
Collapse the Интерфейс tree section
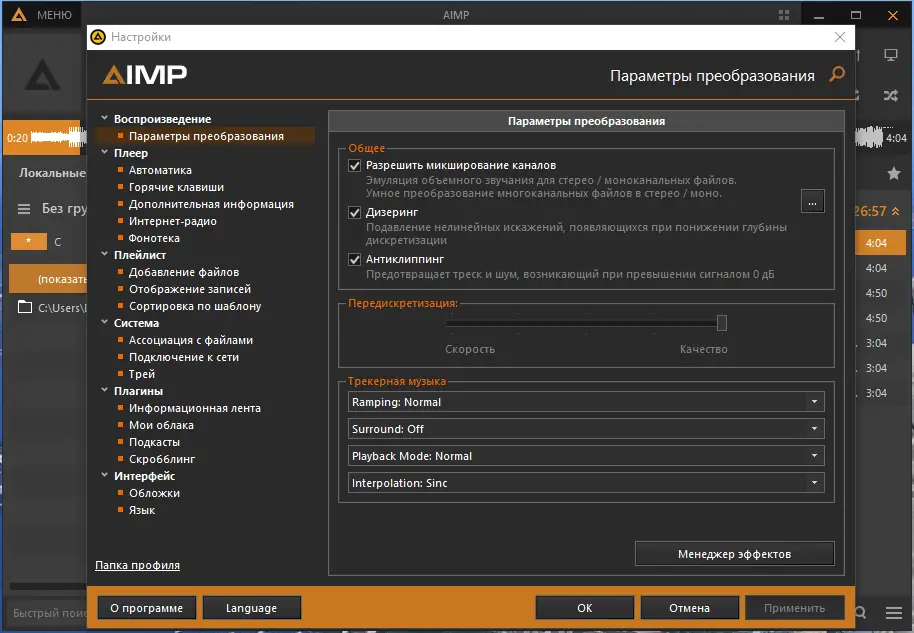(x=104, y=475)
